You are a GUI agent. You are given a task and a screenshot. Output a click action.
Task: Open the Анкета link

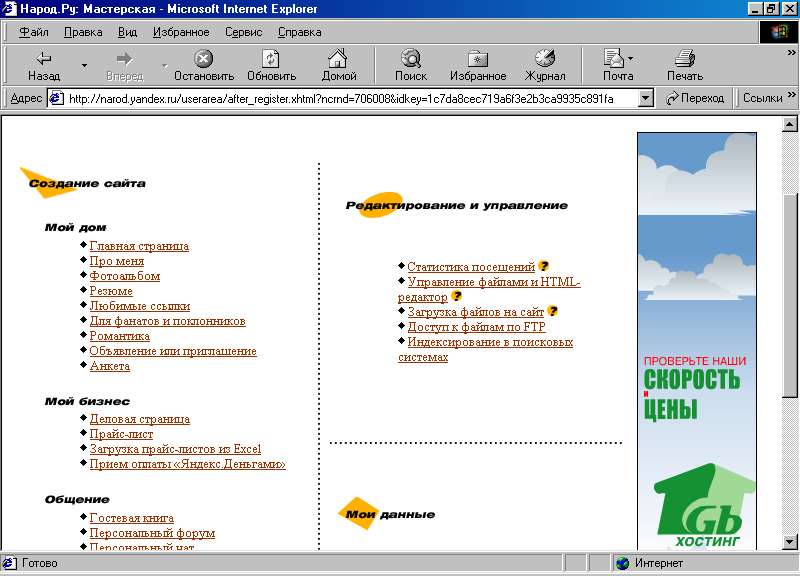point(110,366)
